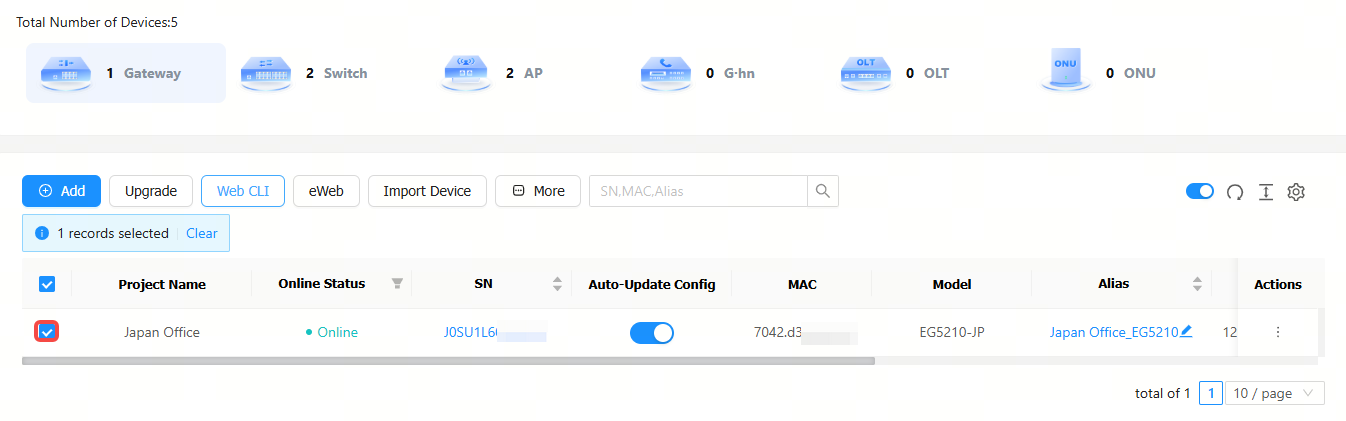Open table settings gear icon
The height and width of the screenshot is (421, 1346).
(x=1296, y=192)
